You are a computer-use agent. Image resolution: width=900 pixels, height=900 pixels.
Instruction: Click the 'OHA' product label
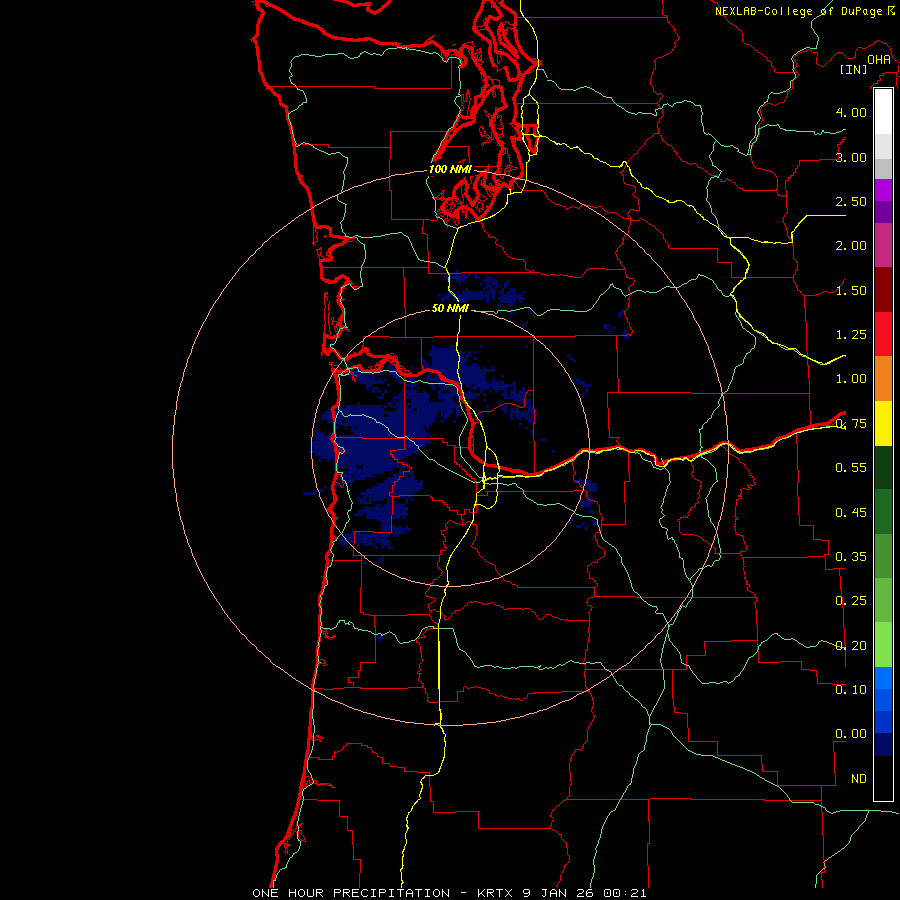879,59
